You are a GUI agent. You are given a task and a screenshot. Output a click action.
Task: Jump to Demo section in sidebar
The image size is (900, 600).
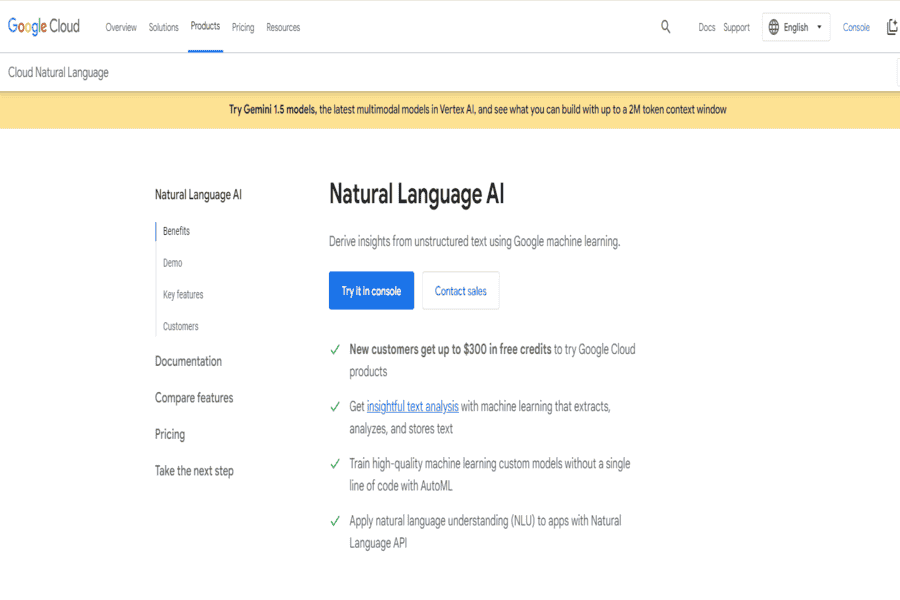pyautogui.click(x=173, y=263)
